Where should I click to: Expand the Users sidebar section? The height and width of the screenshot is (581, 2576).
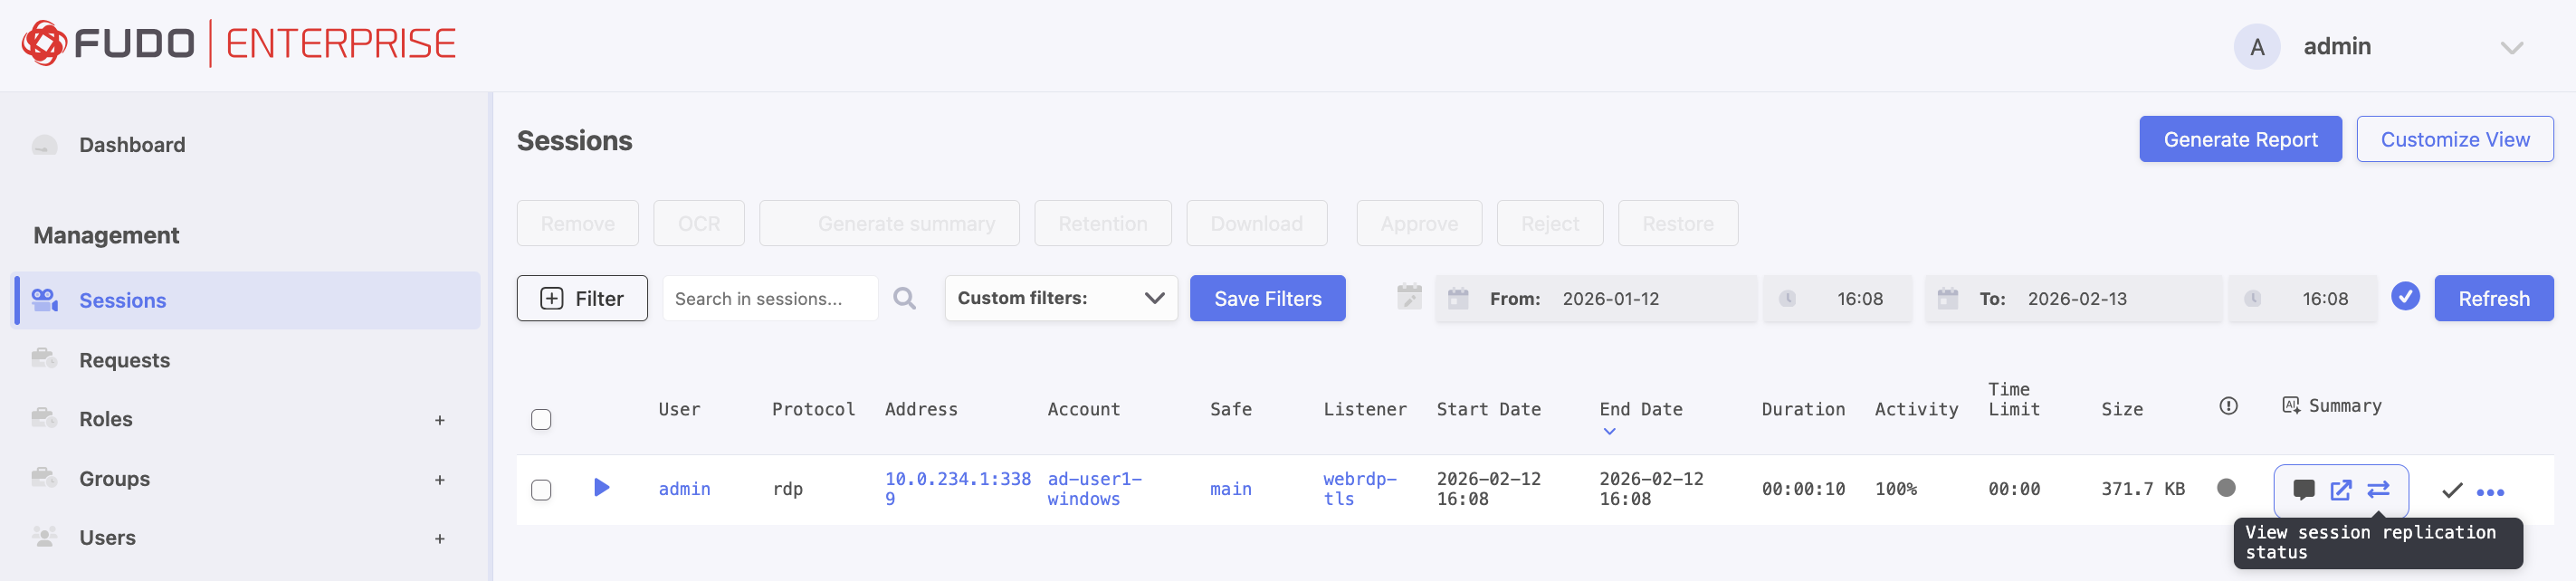click(x=439, y=539)
